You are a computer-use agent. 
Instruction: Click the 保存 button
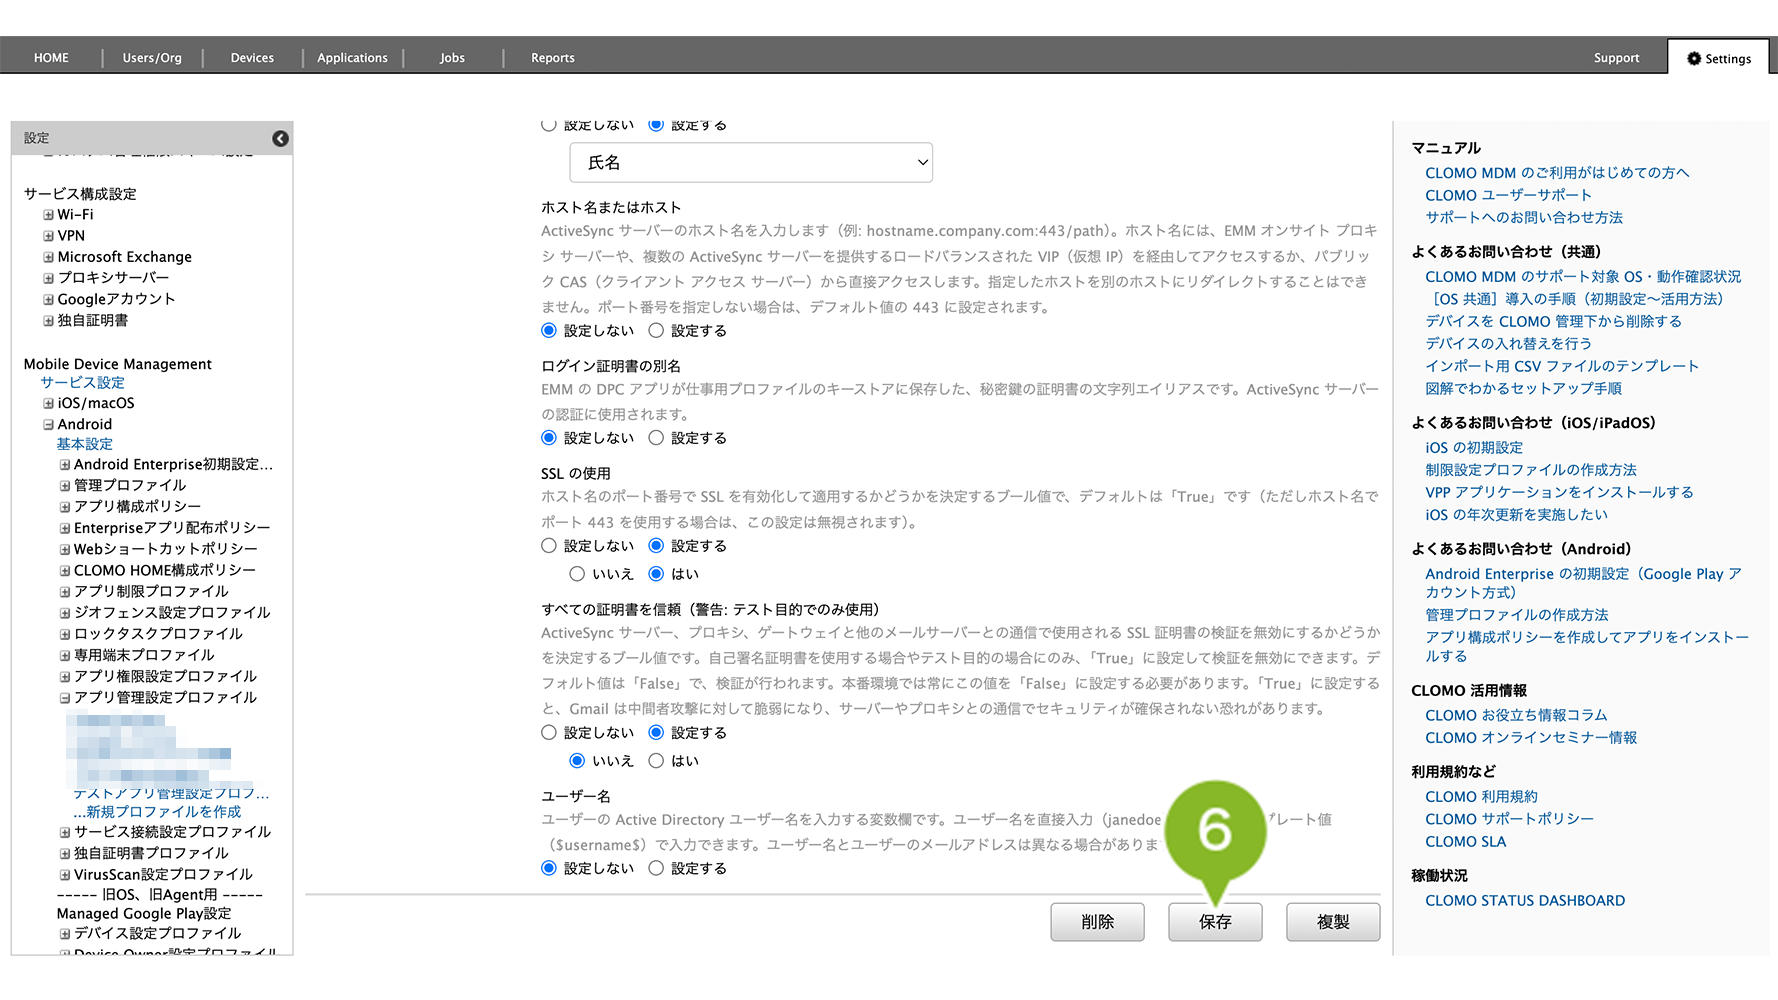pyautogui.click(x=1214, y=922)
